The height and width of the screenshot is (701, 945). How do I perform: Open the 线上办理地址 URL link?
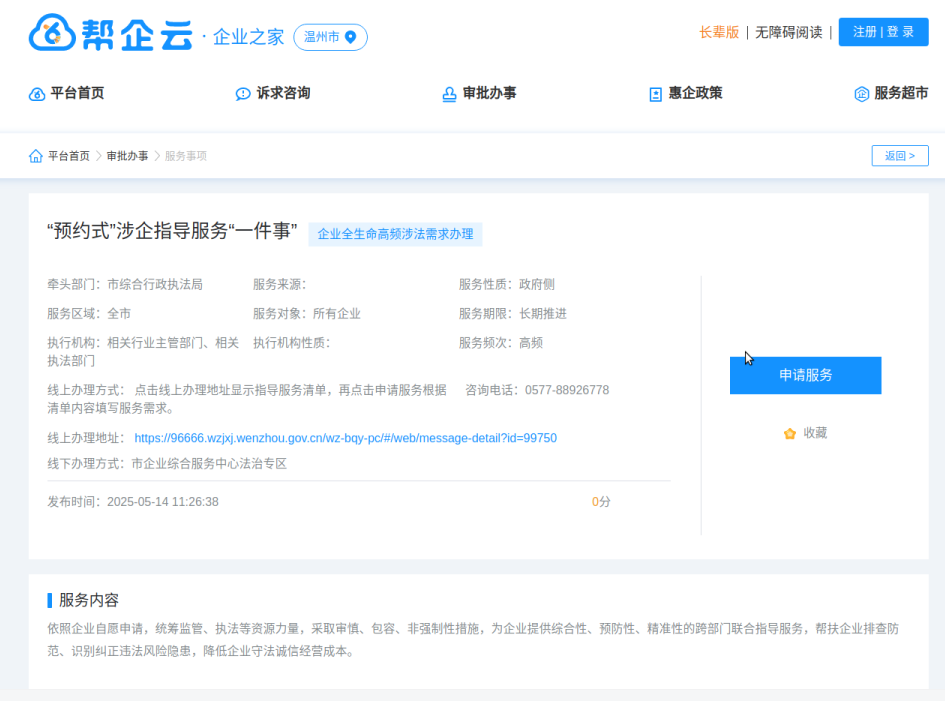(347, 437)
